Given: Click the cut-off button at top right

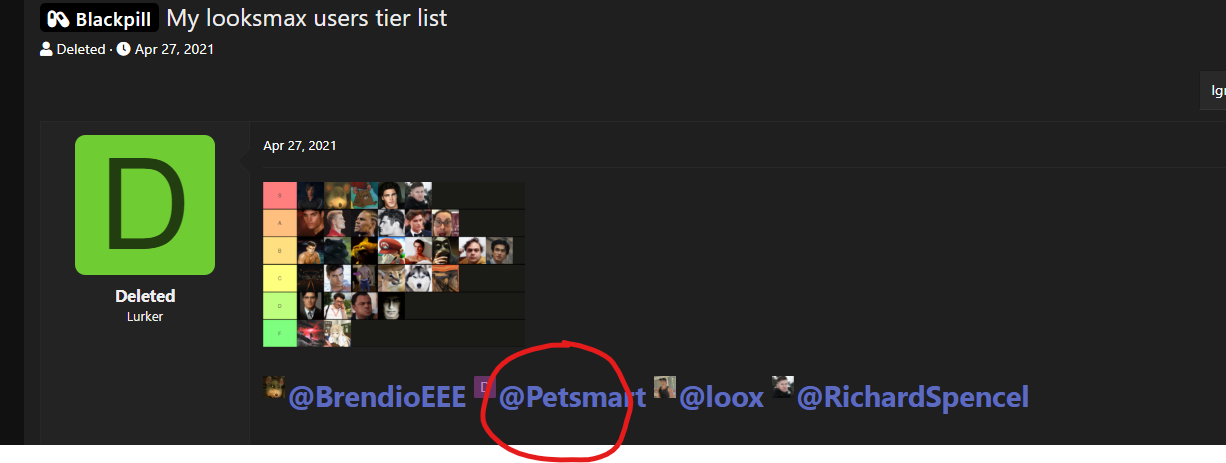Looking at the screenshot, I should [1213, 90].
